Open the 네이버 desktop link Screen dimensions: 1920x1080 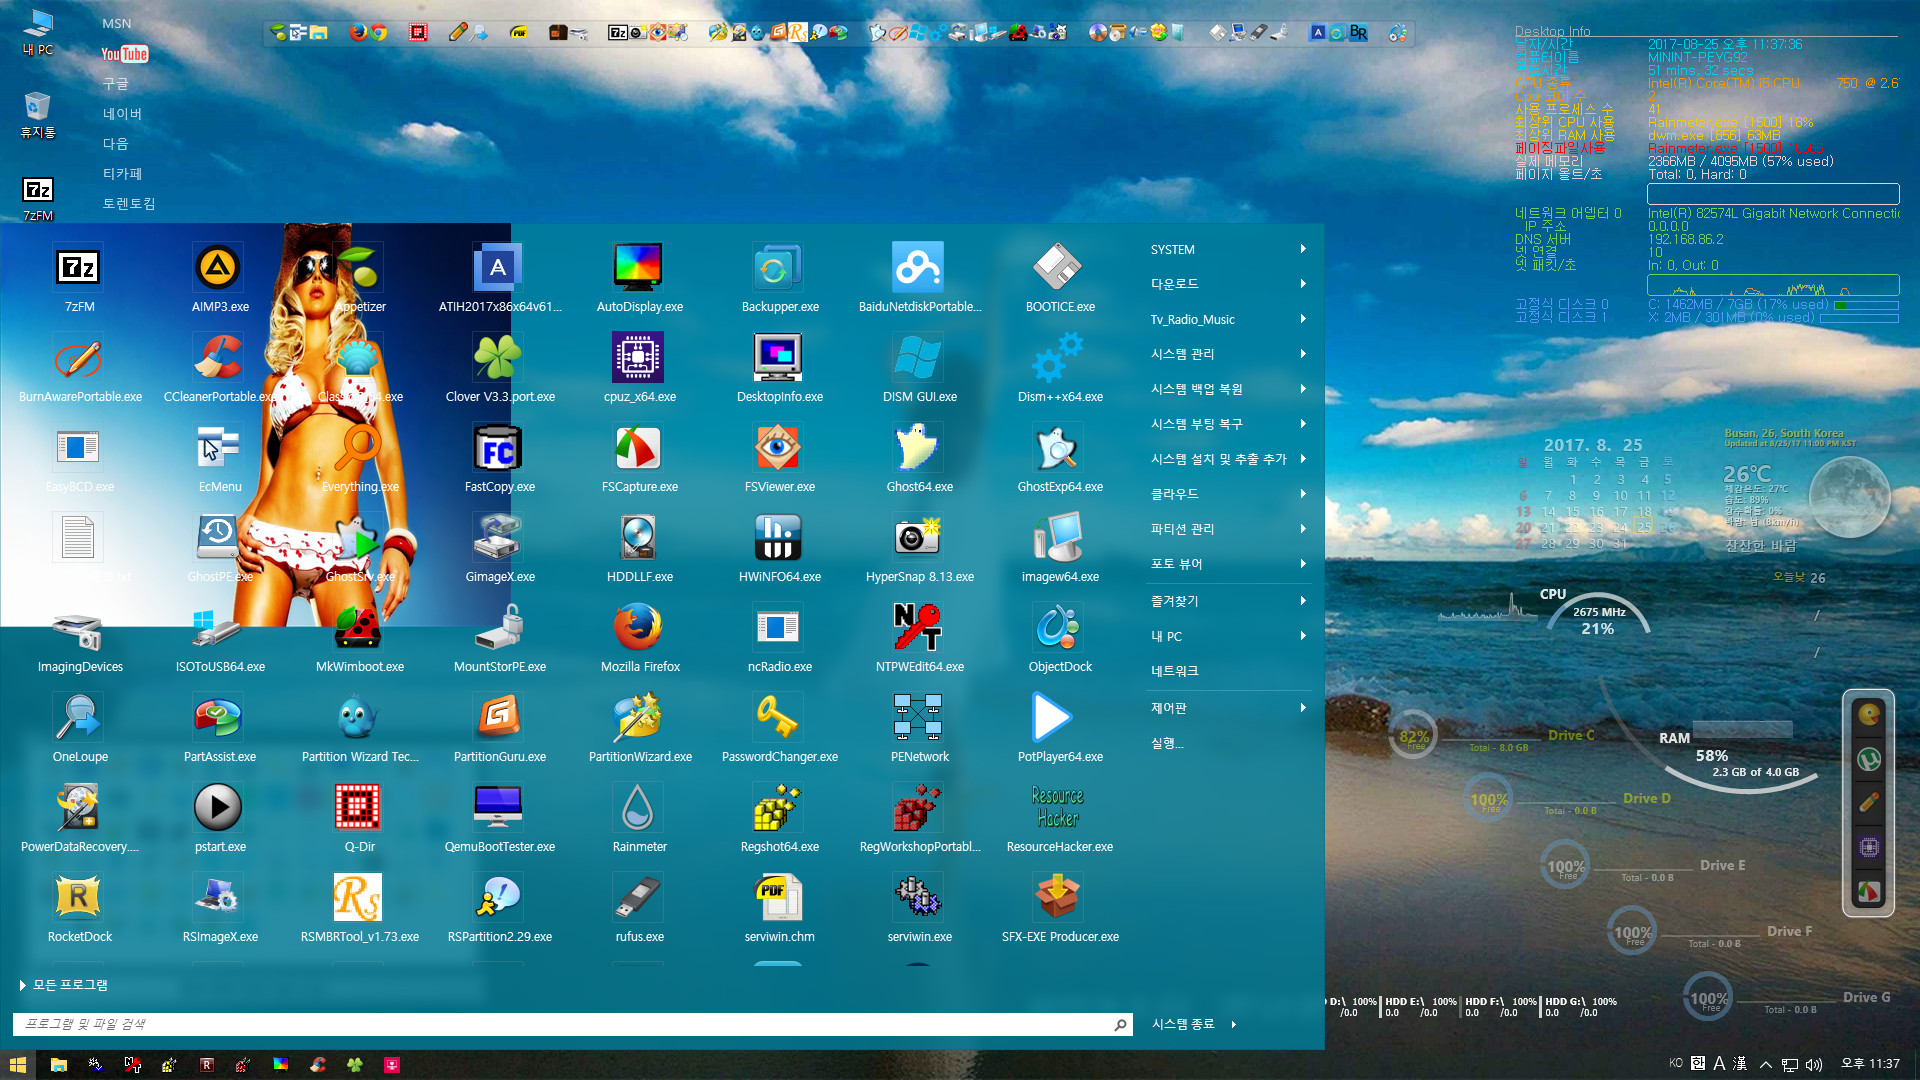pos(123,114)
